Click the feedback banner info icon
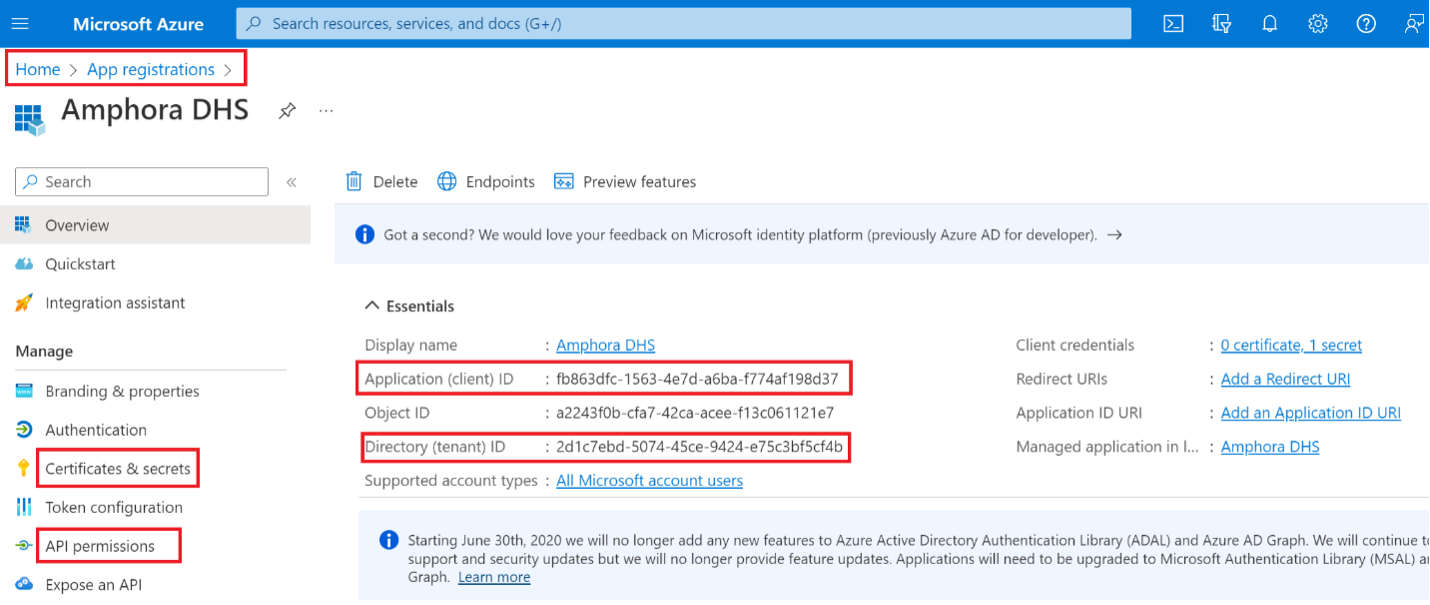Viewport: 1430px width, 605px height. (365, 235)
